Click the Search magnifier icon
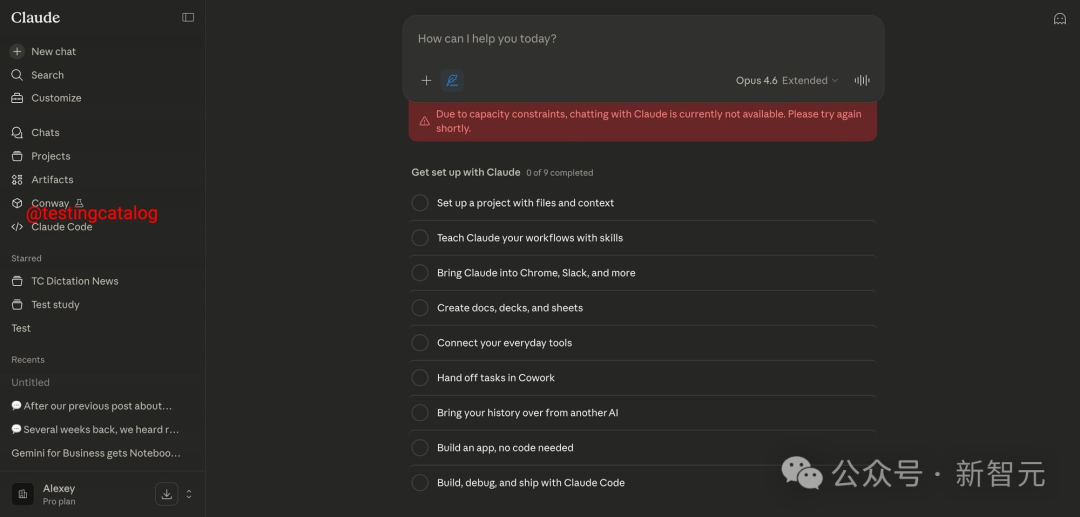The width and height of the screenshot is (1080, 517). point(17,75)
